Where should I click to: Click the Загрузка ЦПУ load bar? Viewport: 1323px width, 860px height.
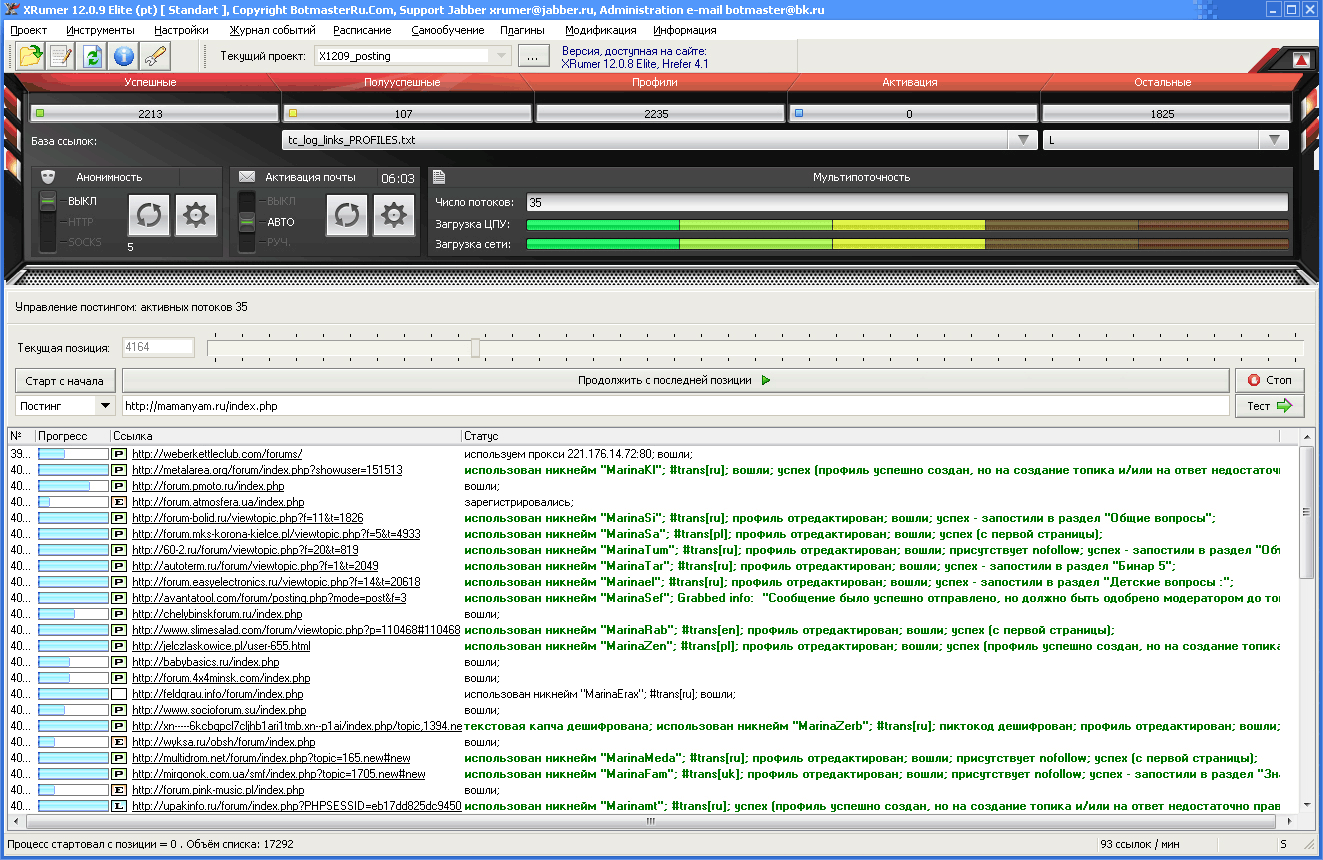(x=907, y=224)
